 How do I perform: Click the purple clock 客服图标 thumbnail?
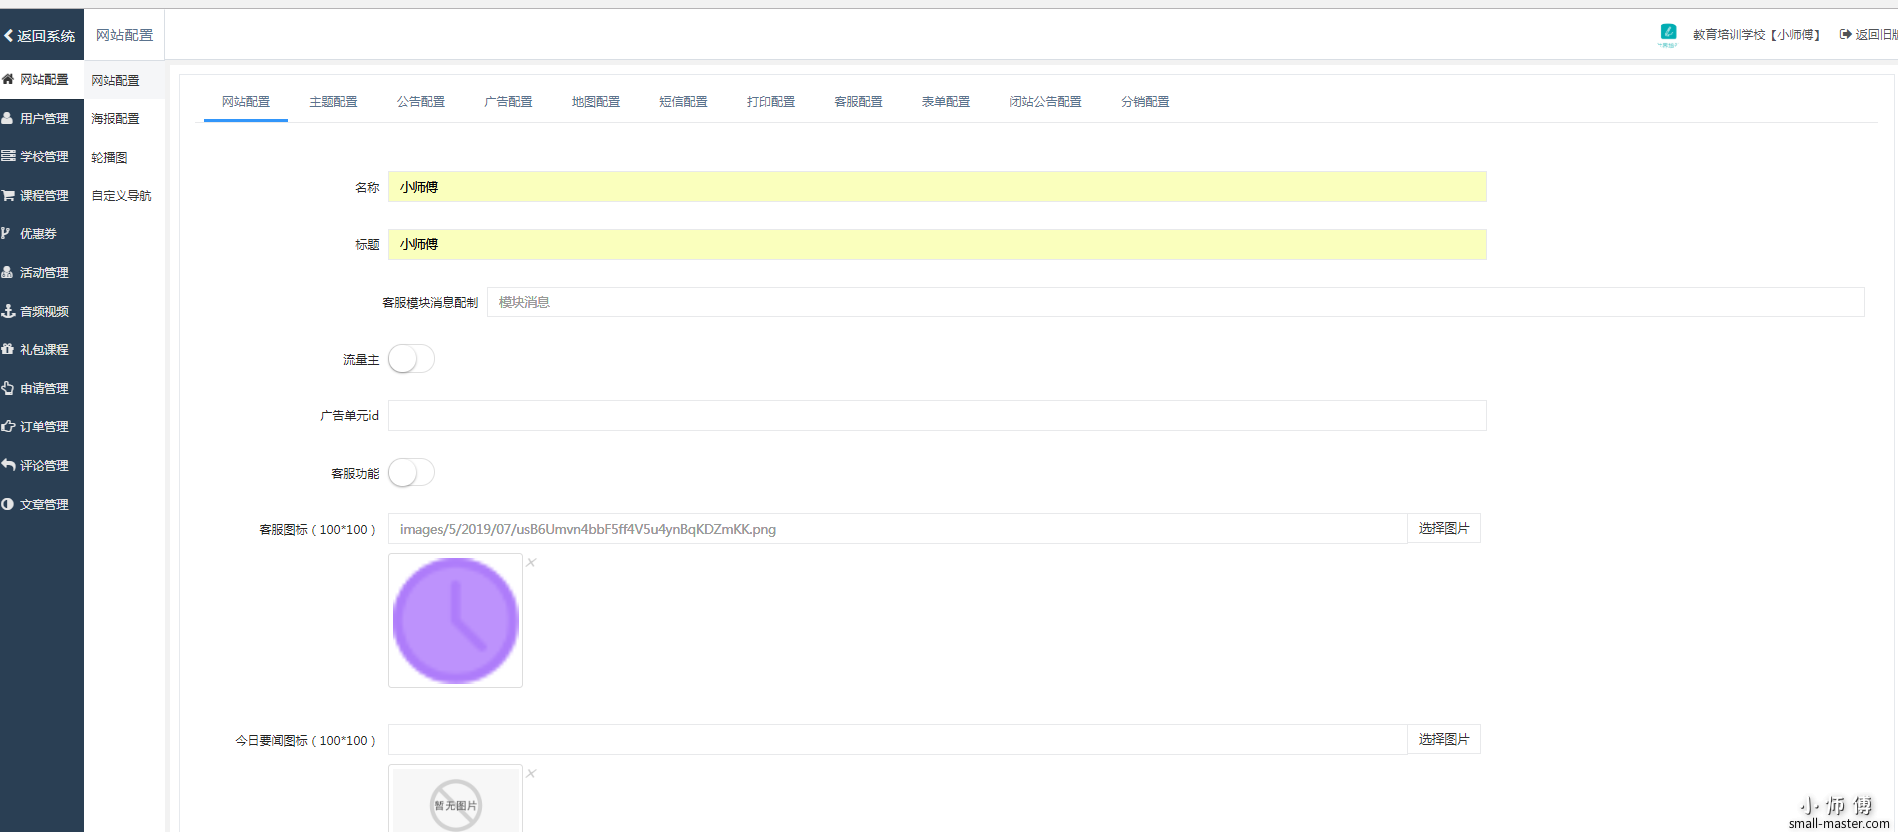(x=455, y=621)
